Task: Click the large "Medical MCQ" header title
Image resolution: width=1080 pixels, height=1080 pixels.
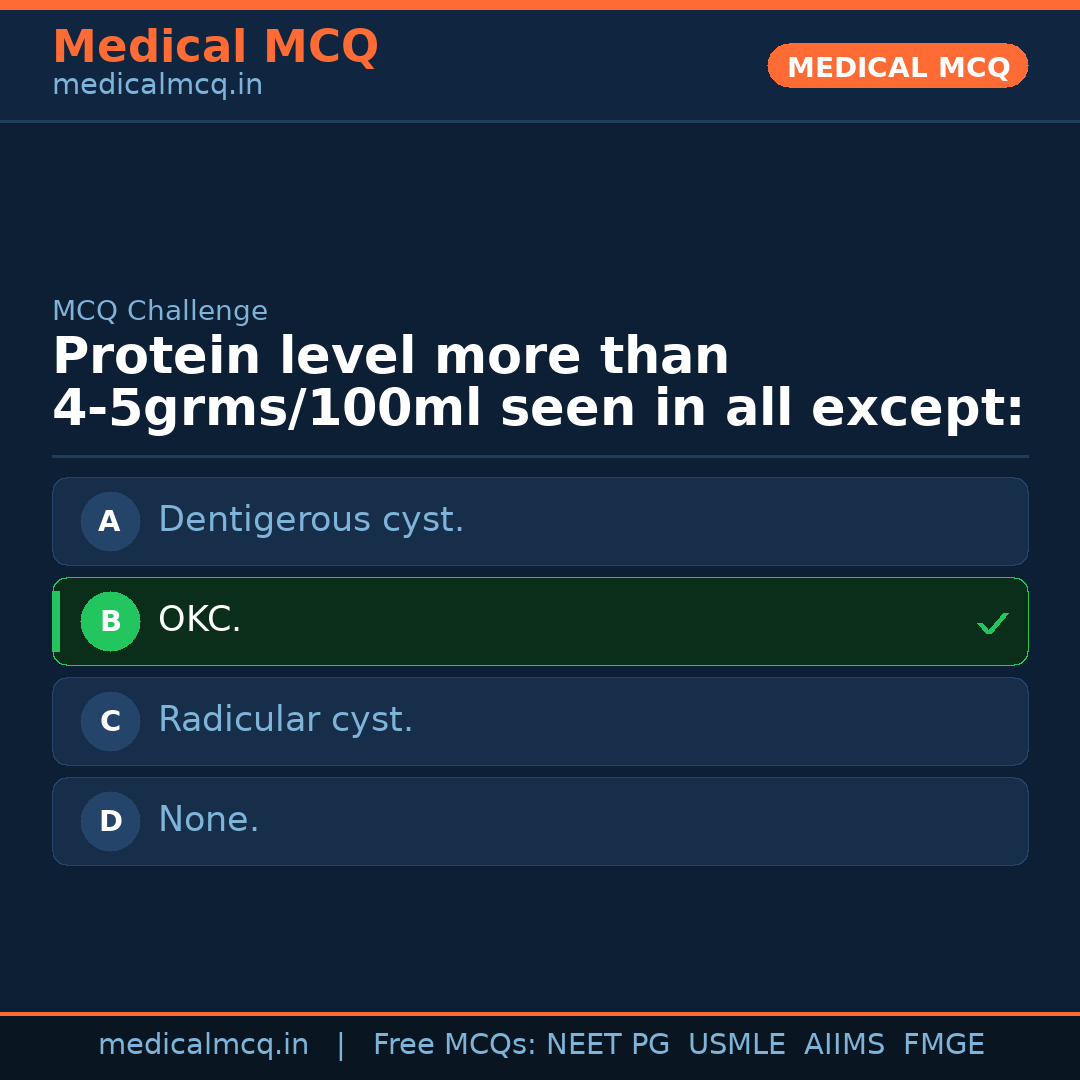Action: tap(215, 47)
